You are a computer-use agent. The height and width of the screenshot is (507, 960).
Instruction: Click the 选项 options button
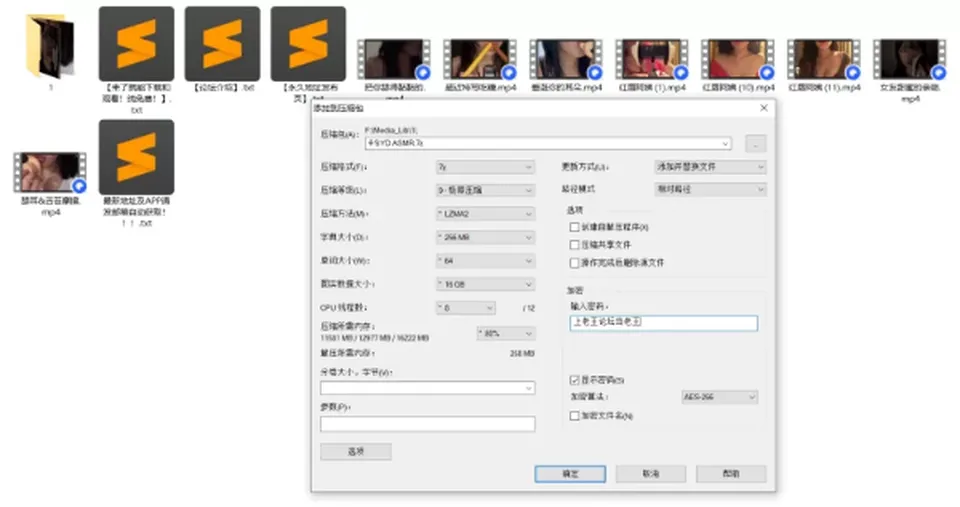pos(356,452)
